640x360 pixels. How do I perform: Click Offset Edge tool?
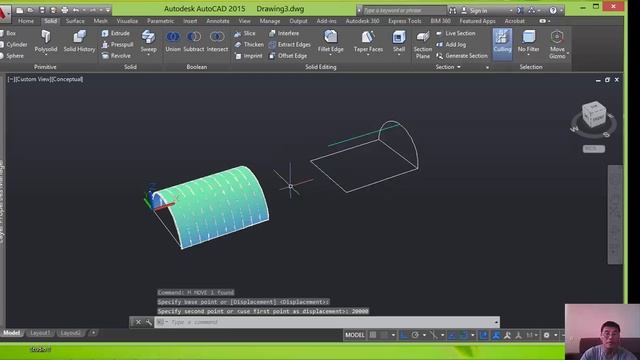point(288,56)
